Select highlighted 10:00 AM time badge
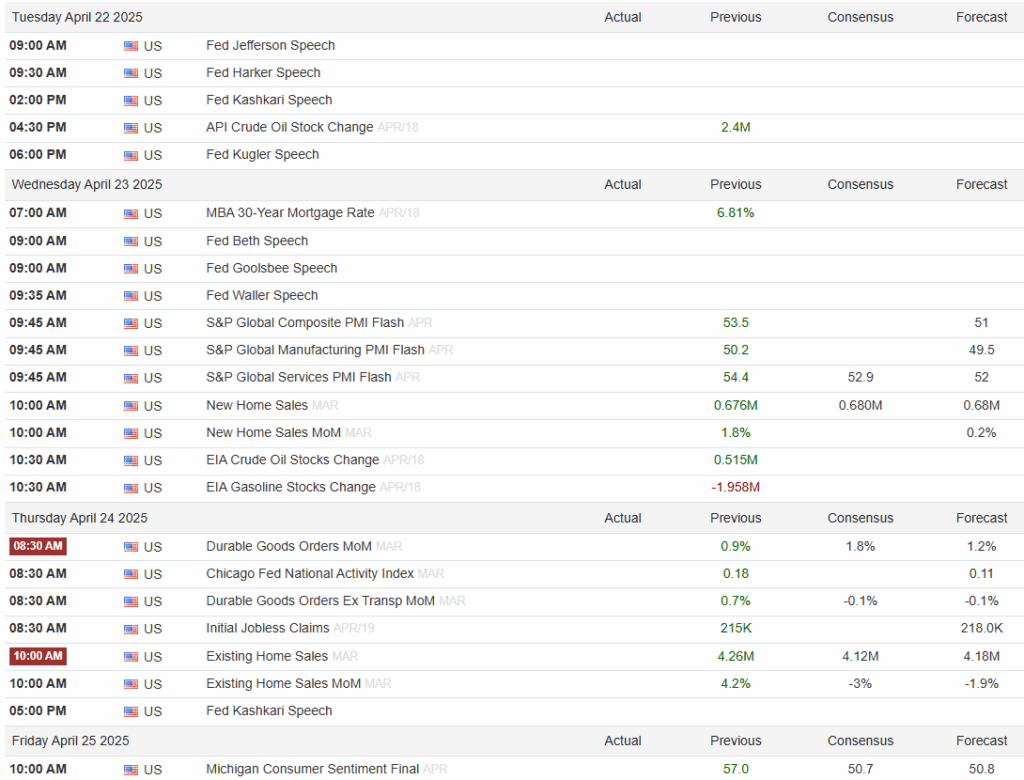Screen dimensions: 1024x780 point(38,656)
